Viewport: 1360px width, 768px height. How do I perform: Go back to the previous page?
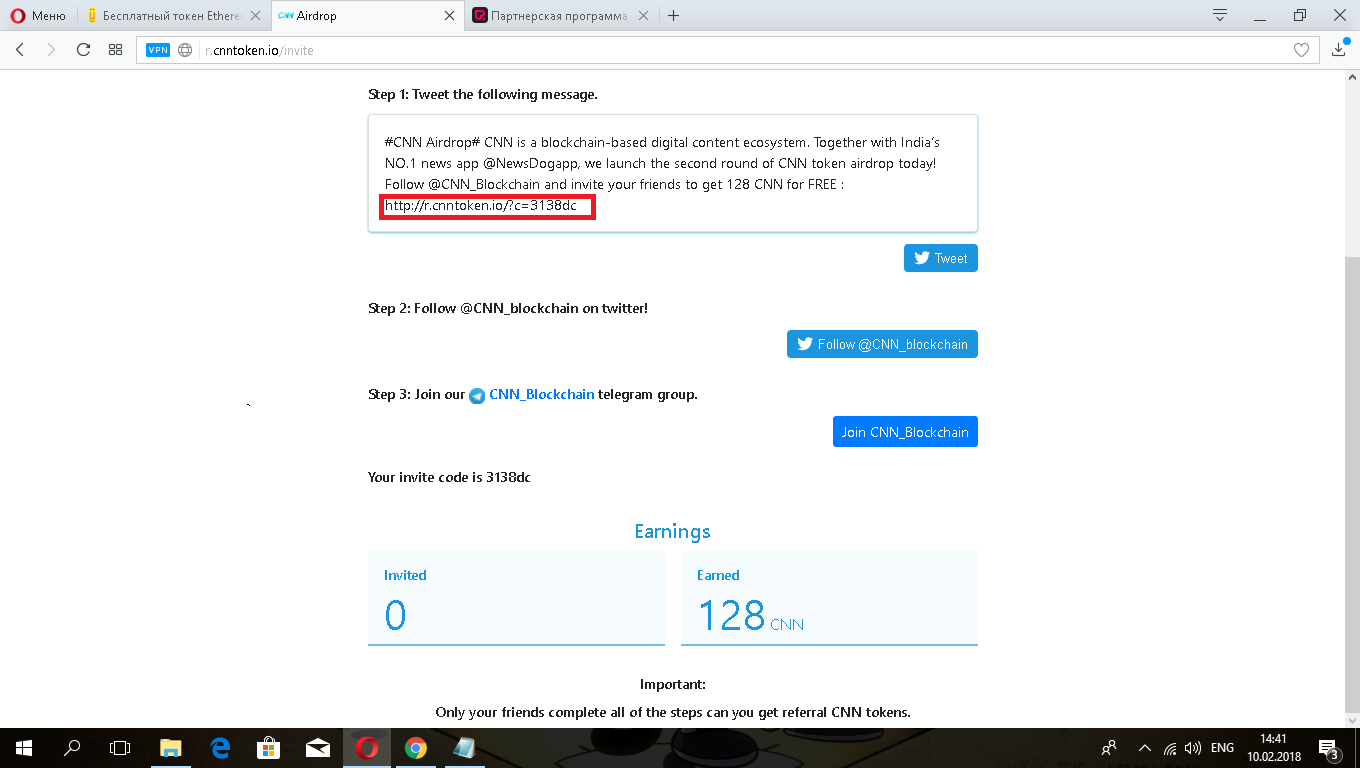[x=20, y=50]
